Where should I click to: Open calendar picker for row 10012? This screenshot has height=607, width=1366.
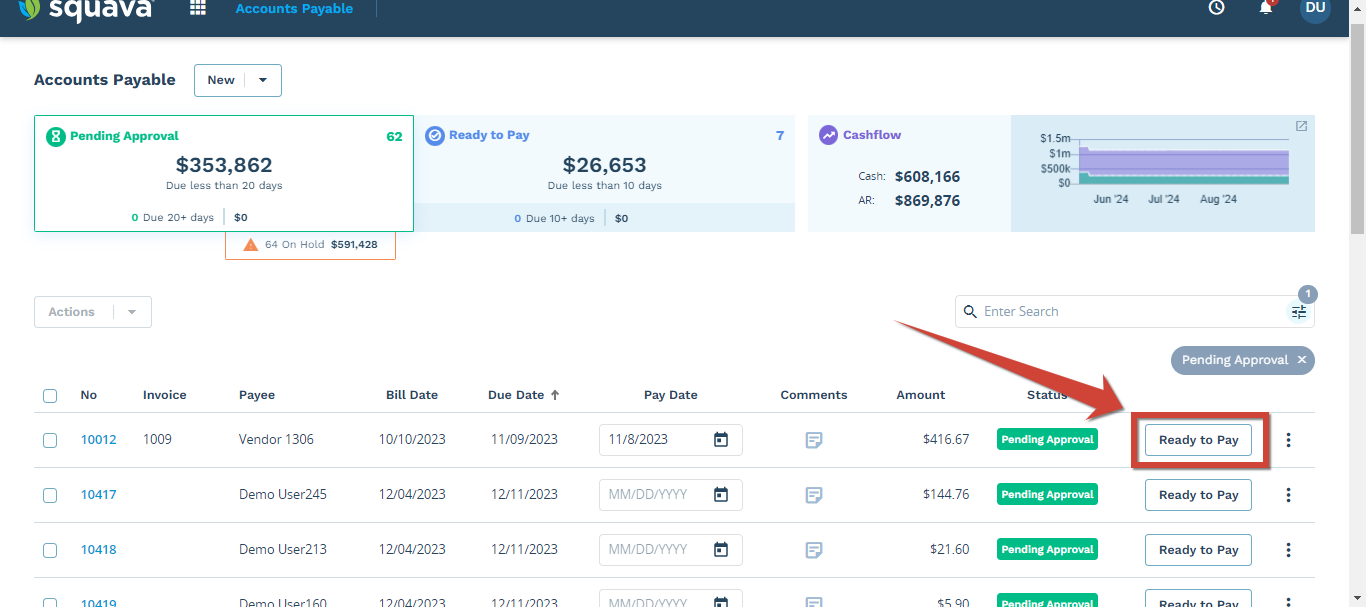(x=720, y=440)
